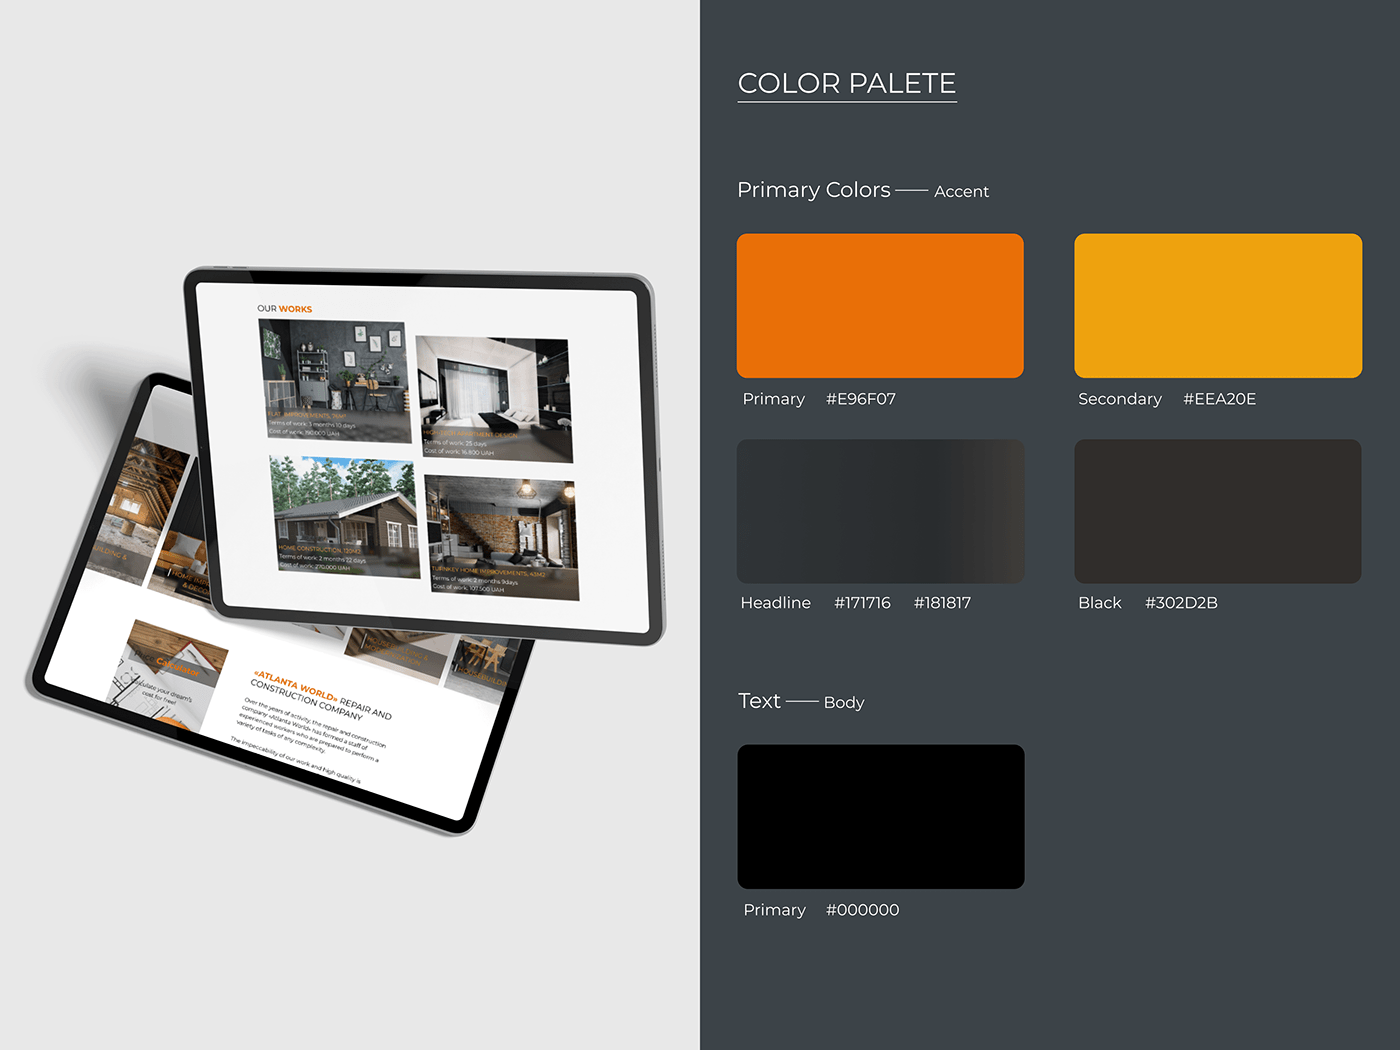
Task: Click the orange Calculator link on the tablet
Action: click(178, 666)
